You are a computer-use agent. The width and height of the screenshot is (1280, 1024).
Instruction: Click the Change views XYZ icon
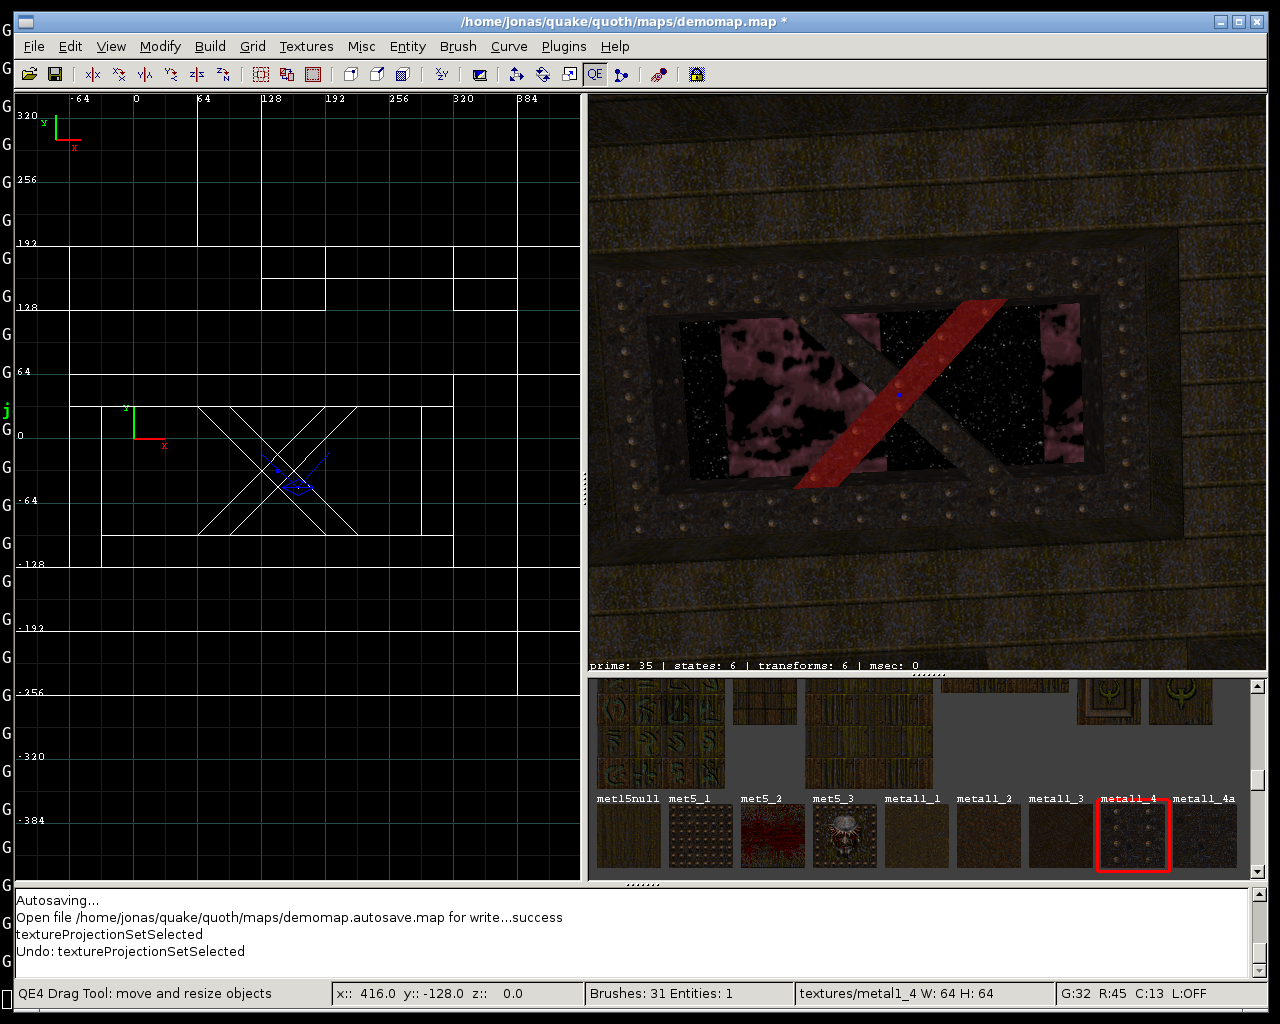(x=441, y=75)
